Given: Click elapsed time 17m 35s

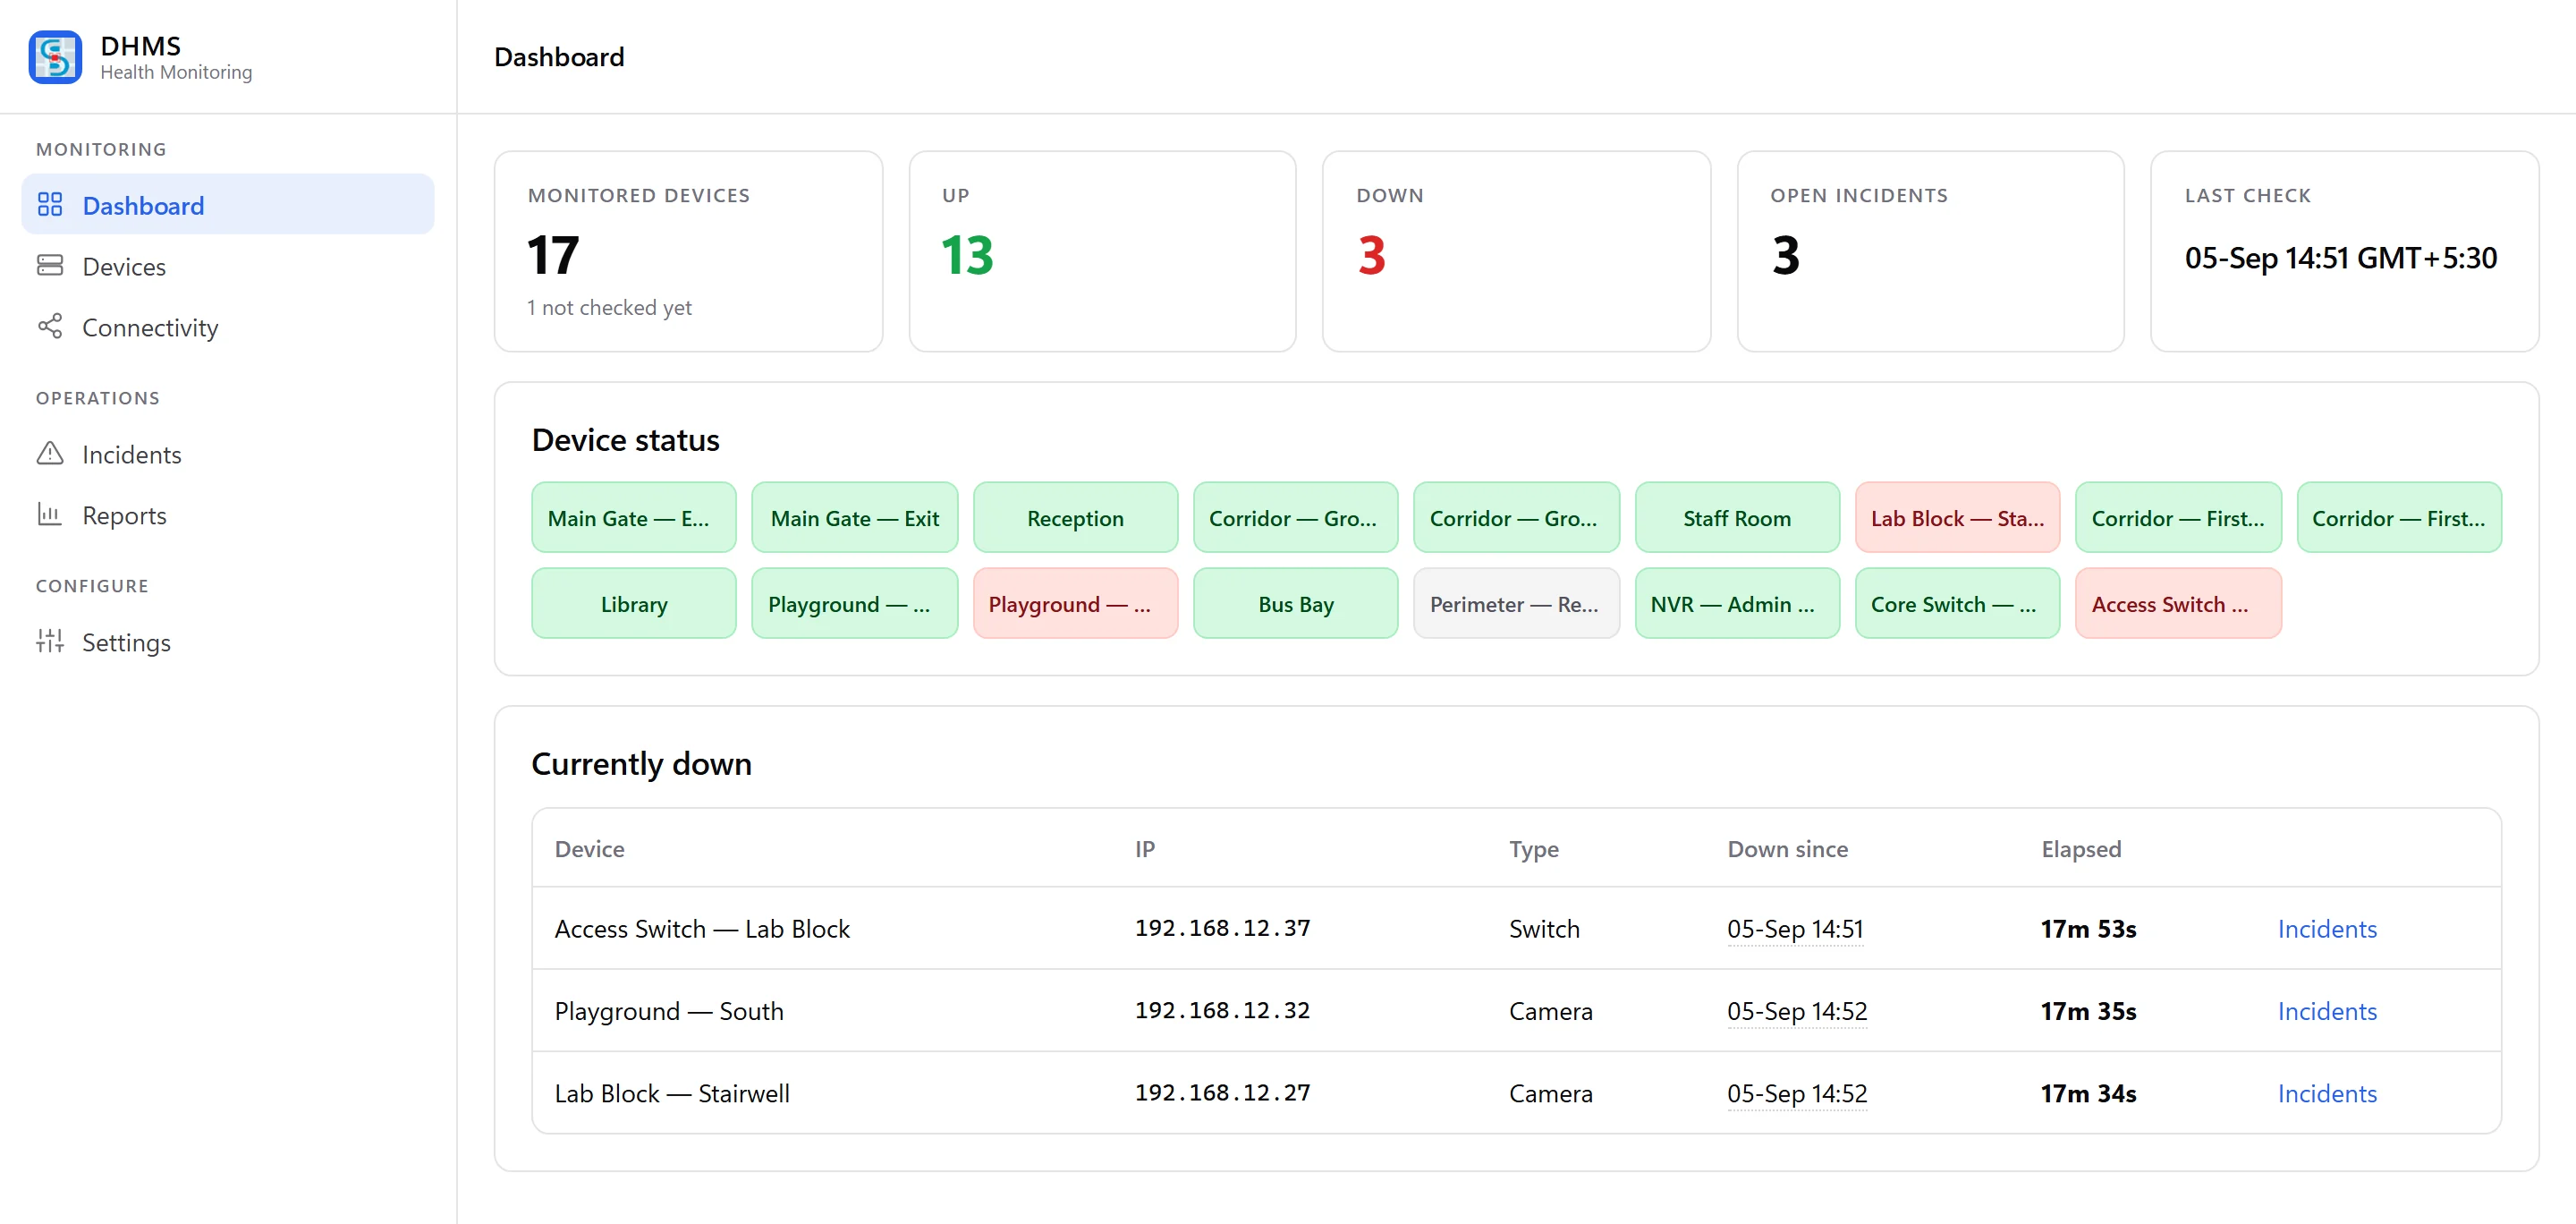Looking at the screenshot, I should pyautogui.click(x=2088, y=1011).
